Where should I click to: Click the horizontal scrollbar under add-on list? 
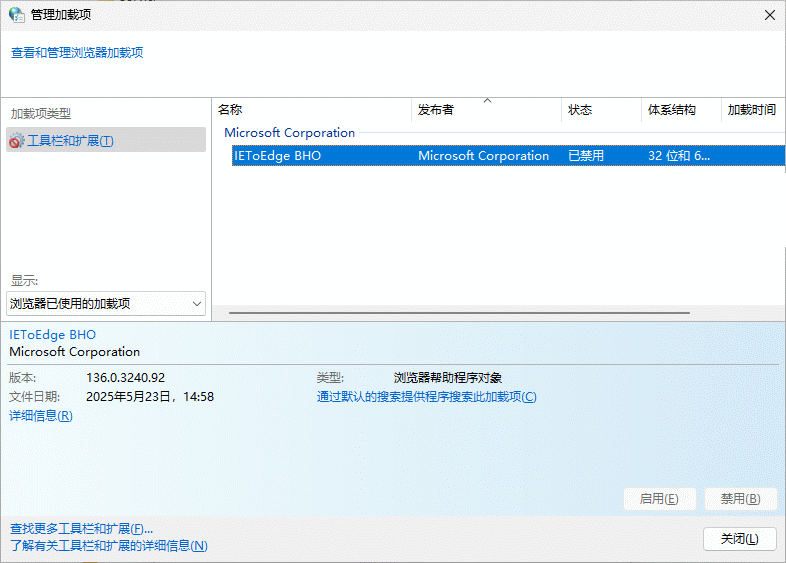[x=459, y=313]
